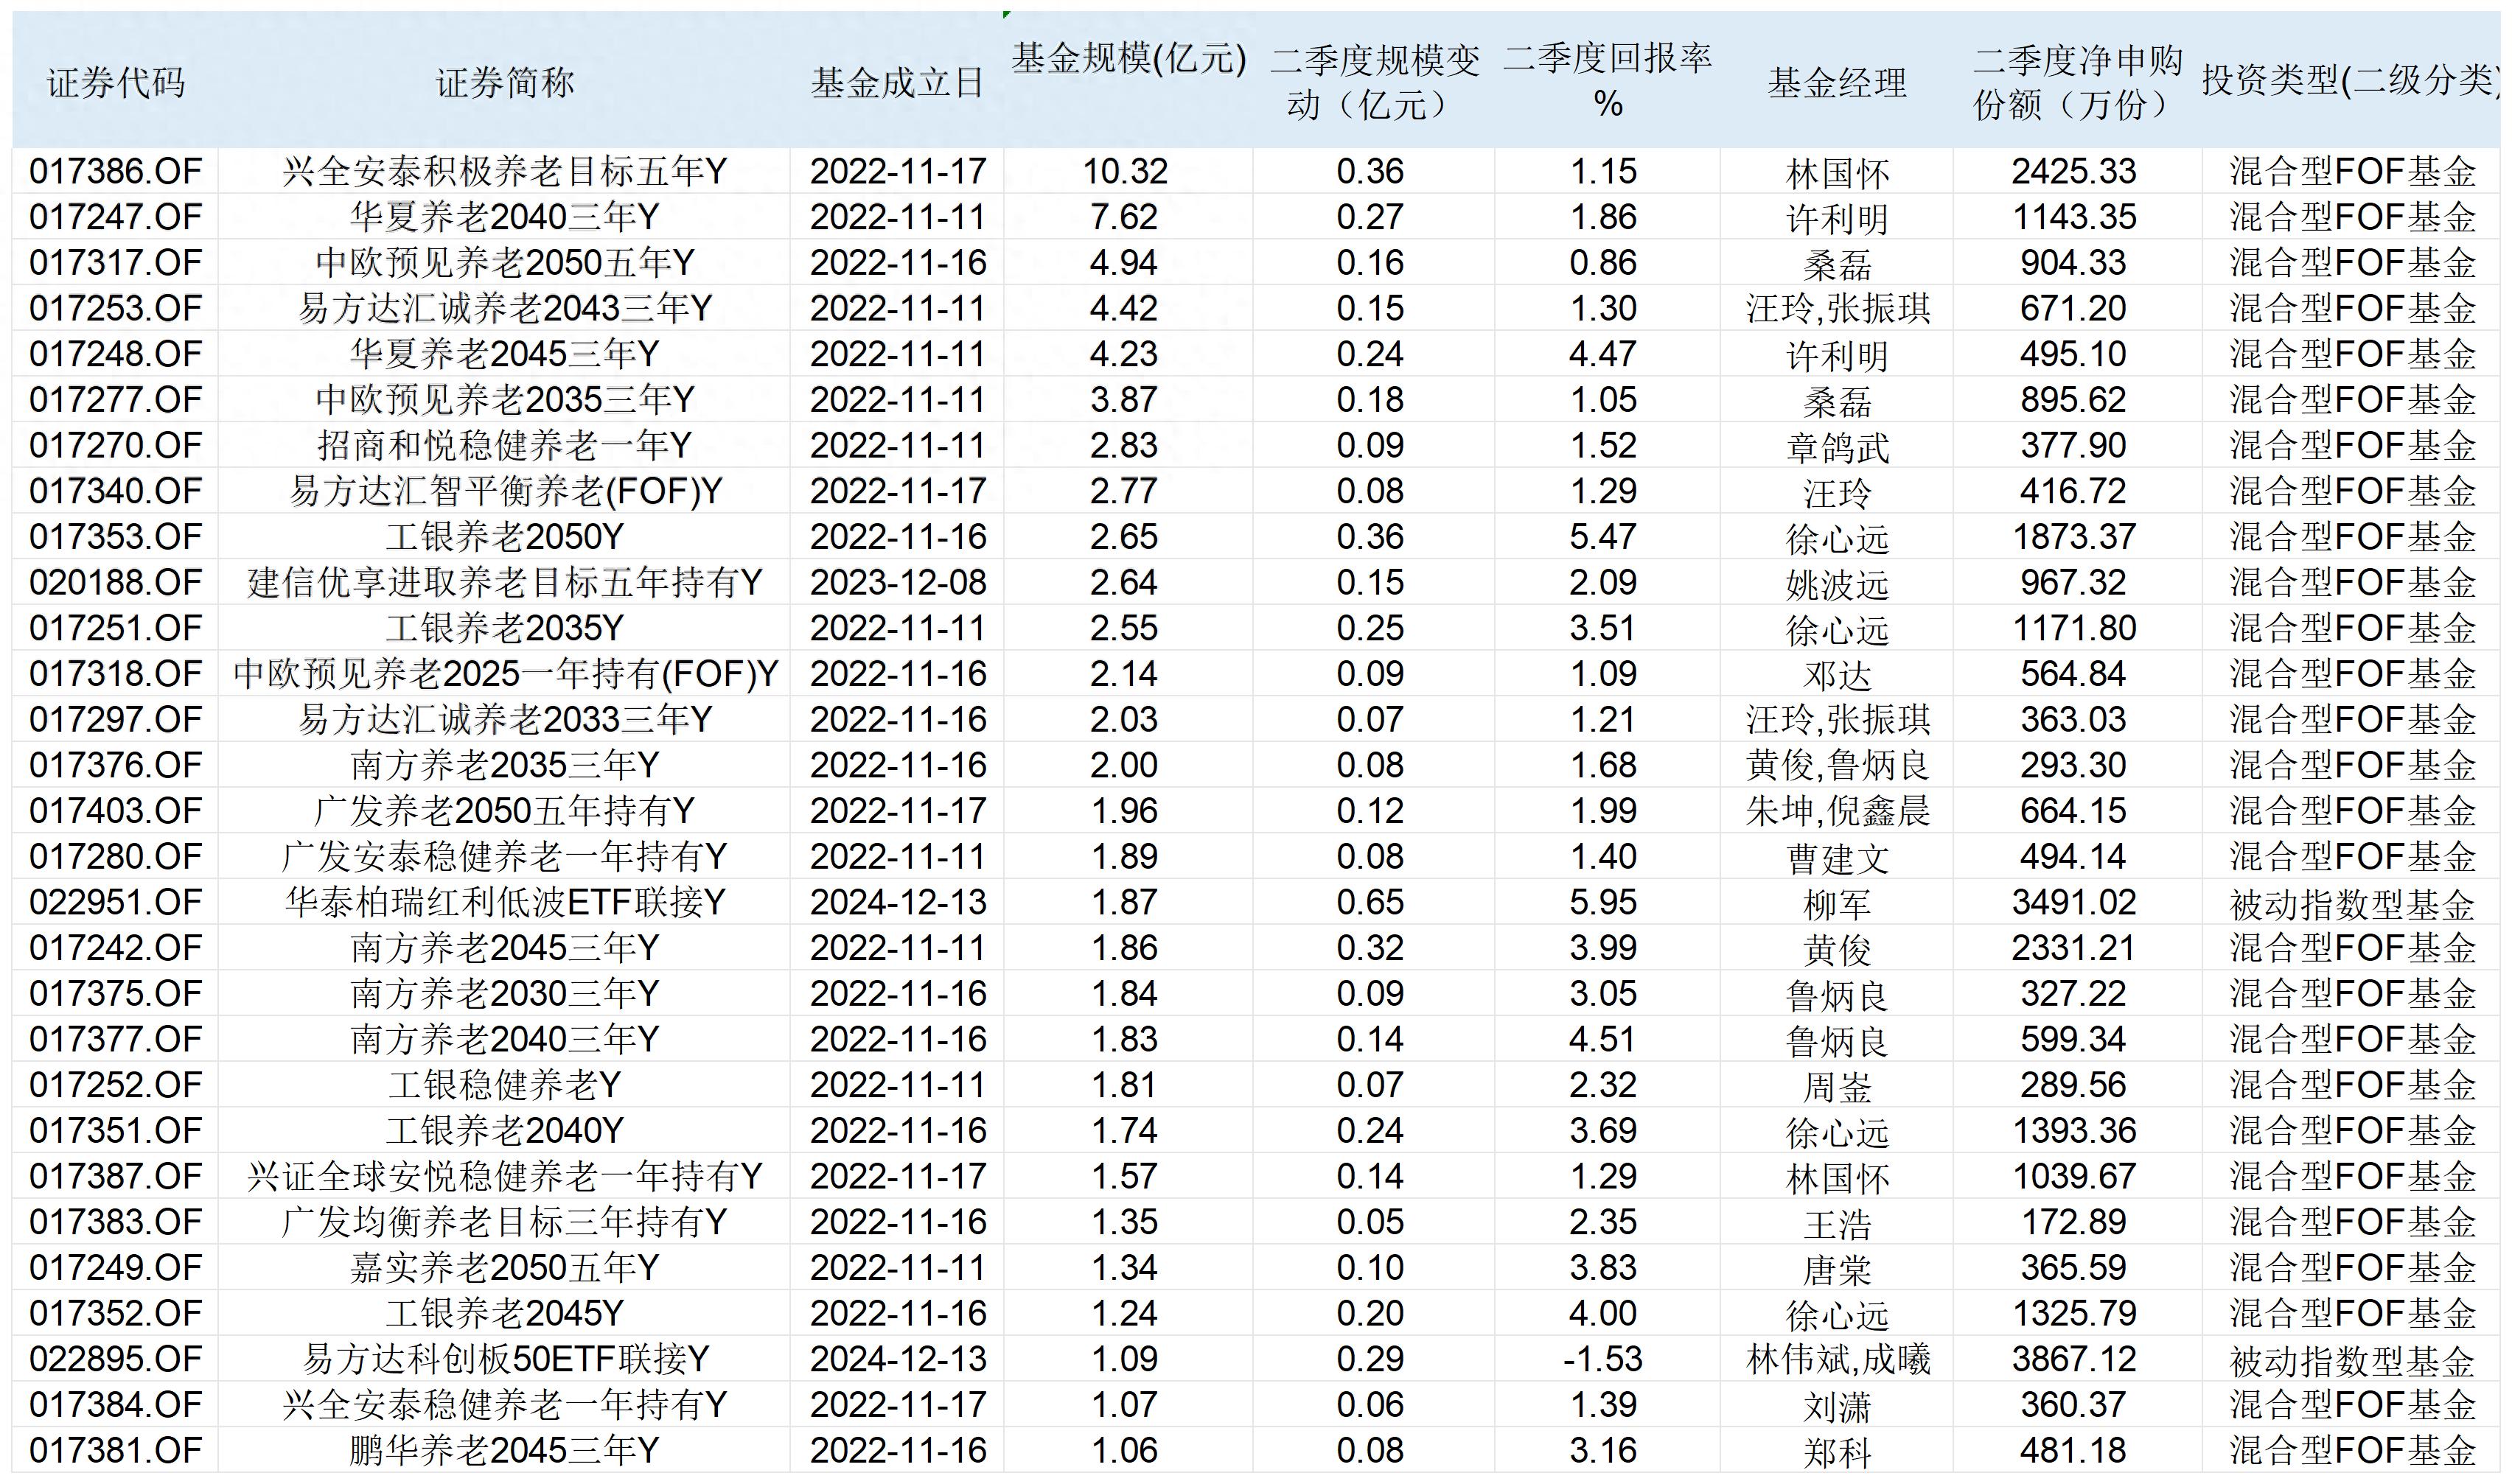Select manager name 王浩
Viewport: 2512px width, 1484px height.
pos(1837,1224)
